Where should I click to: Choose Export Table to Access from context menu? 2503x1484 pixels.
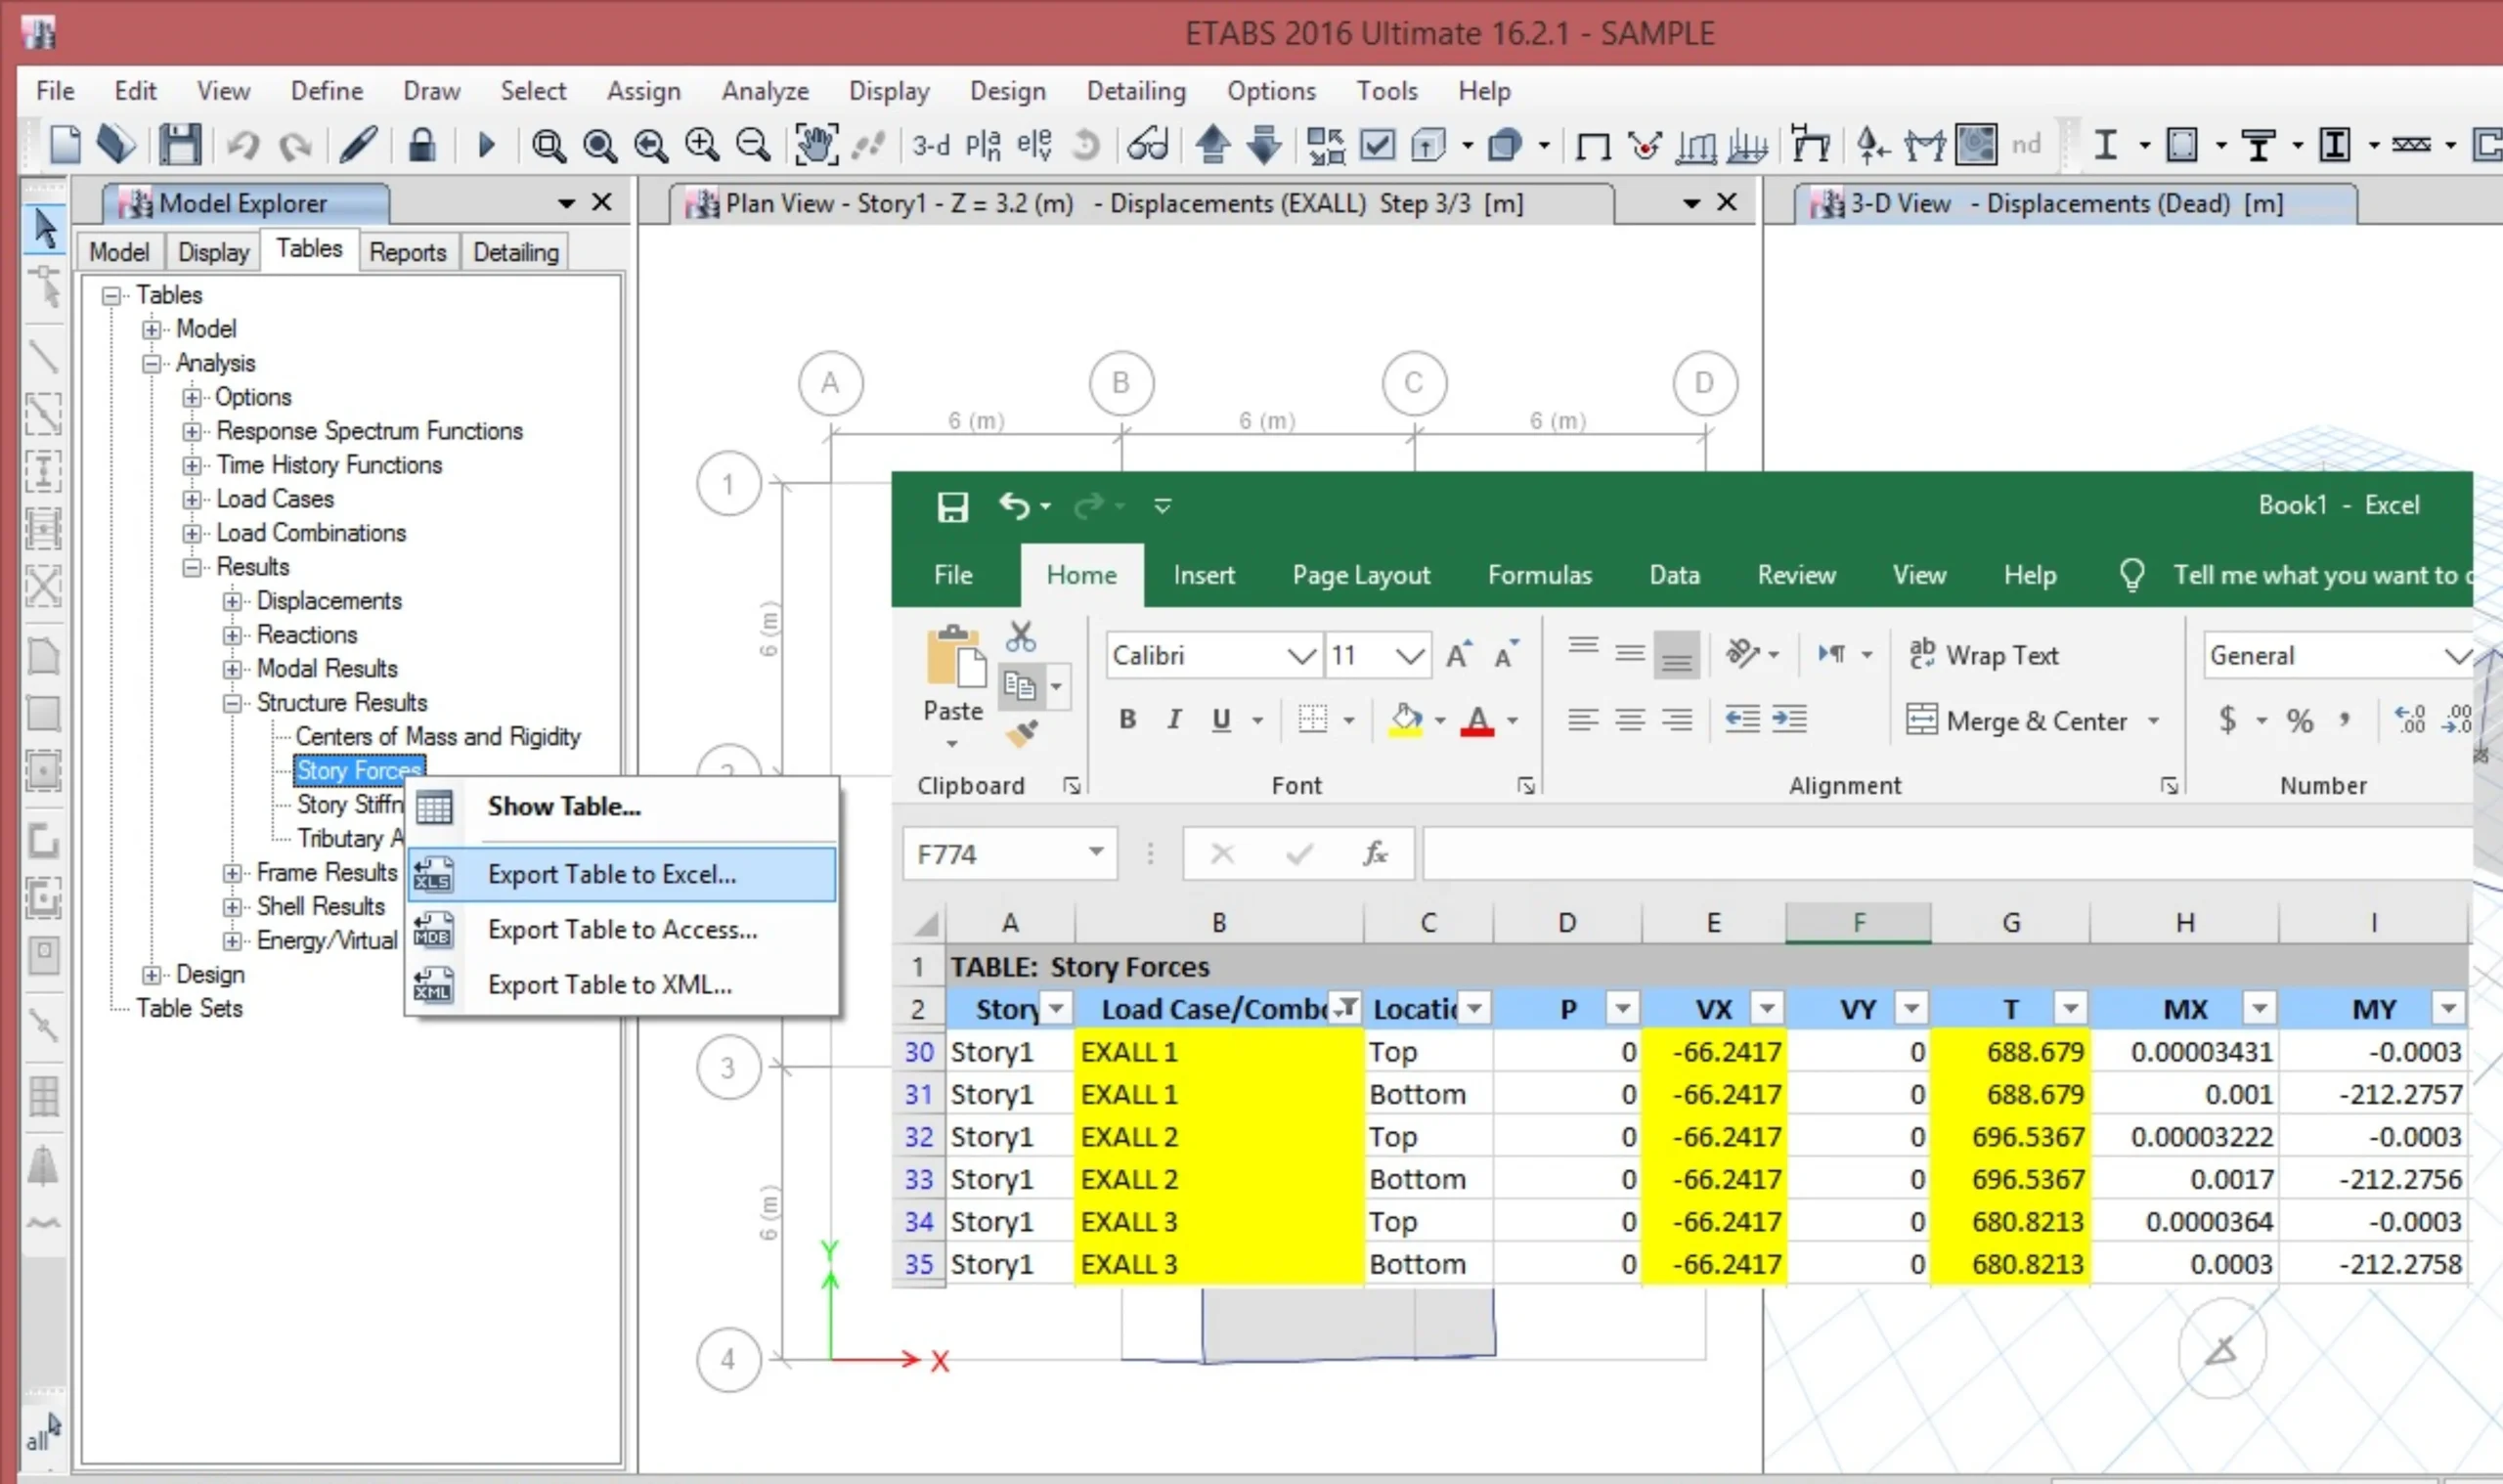tap(622, 930)
